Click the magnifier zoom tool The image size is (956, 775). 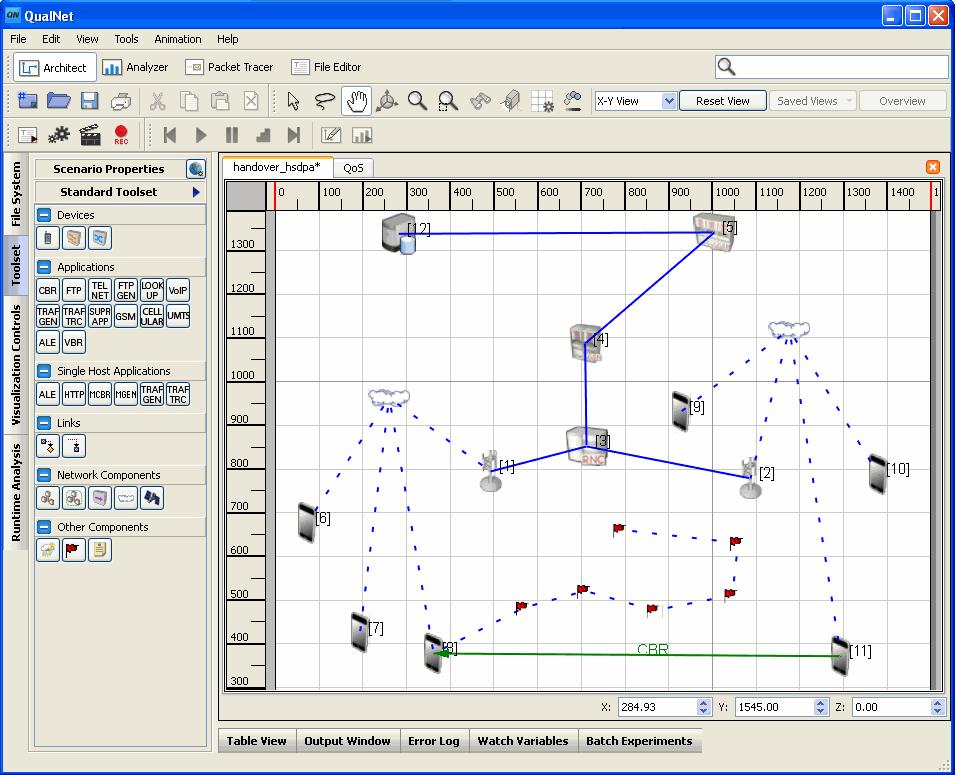[418, 101]
